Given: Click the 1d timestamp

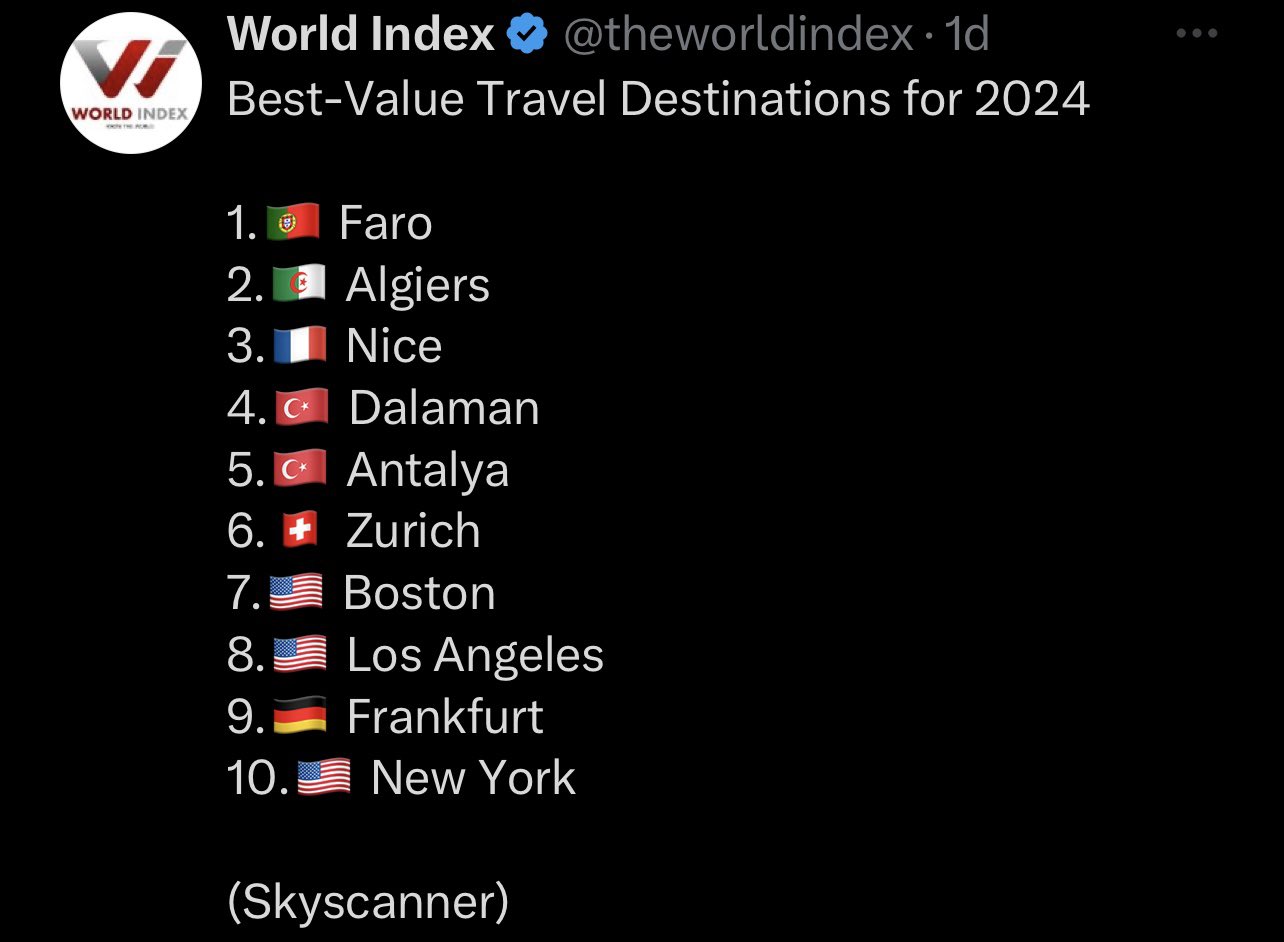Looking at the screenshot, I should pyautogui.click(x=966, y=36).
